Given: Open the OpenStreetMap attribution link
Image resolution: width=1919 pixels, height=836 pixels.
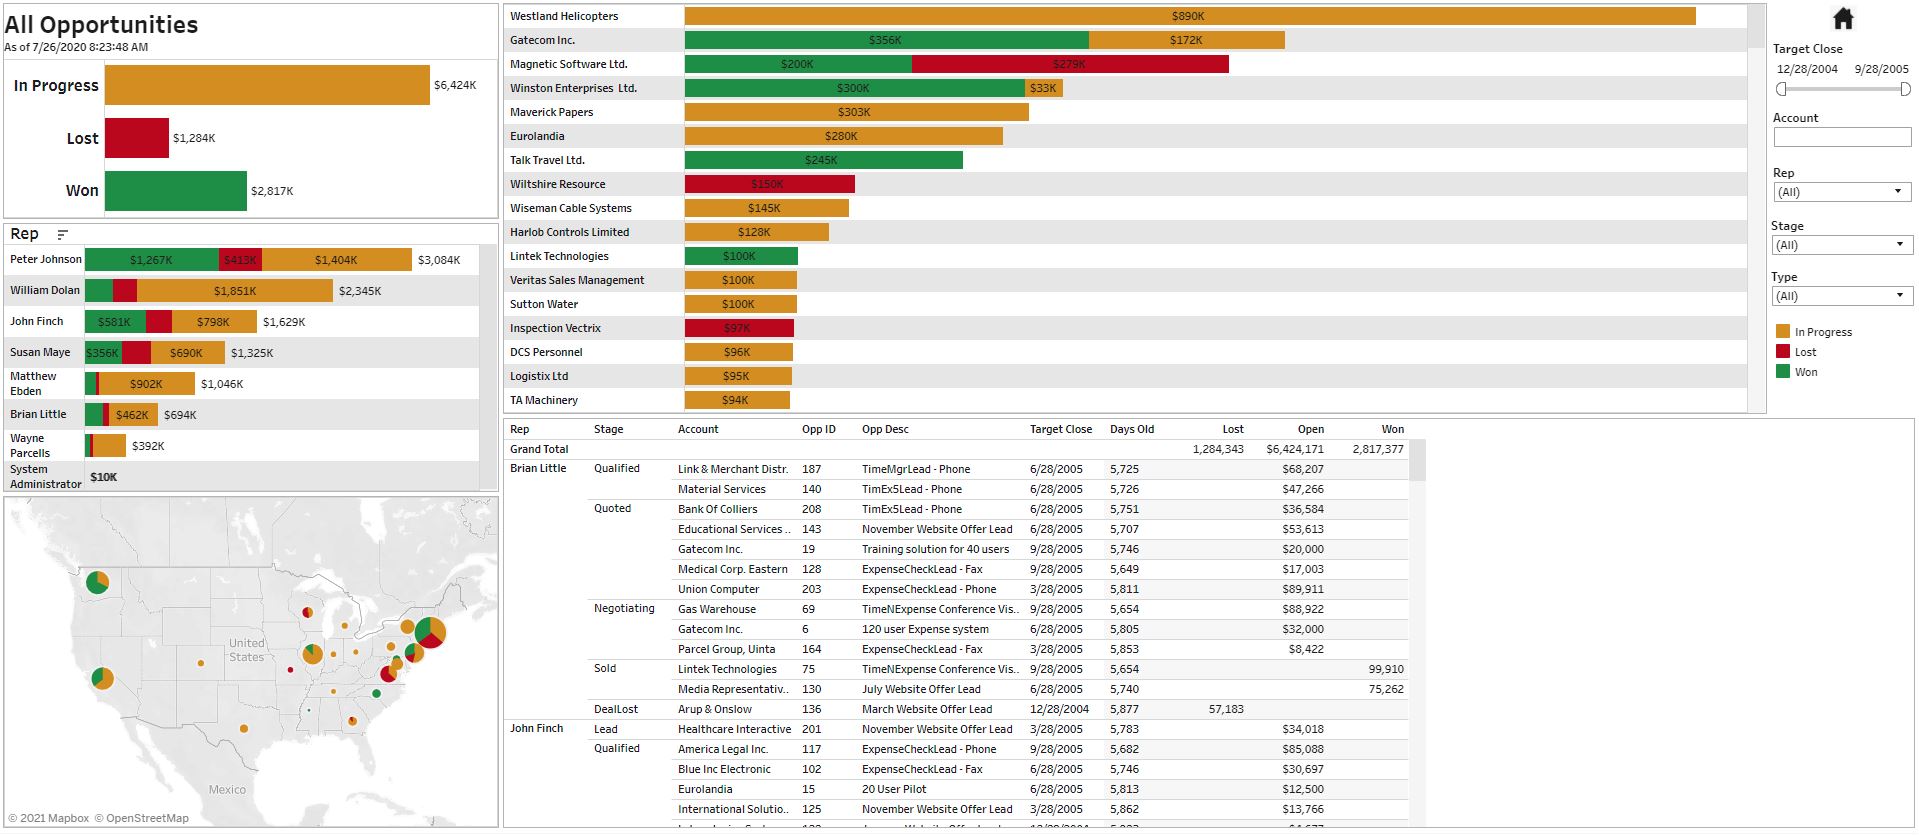Looking at the screenshot, I should click(x=142, y=818).
